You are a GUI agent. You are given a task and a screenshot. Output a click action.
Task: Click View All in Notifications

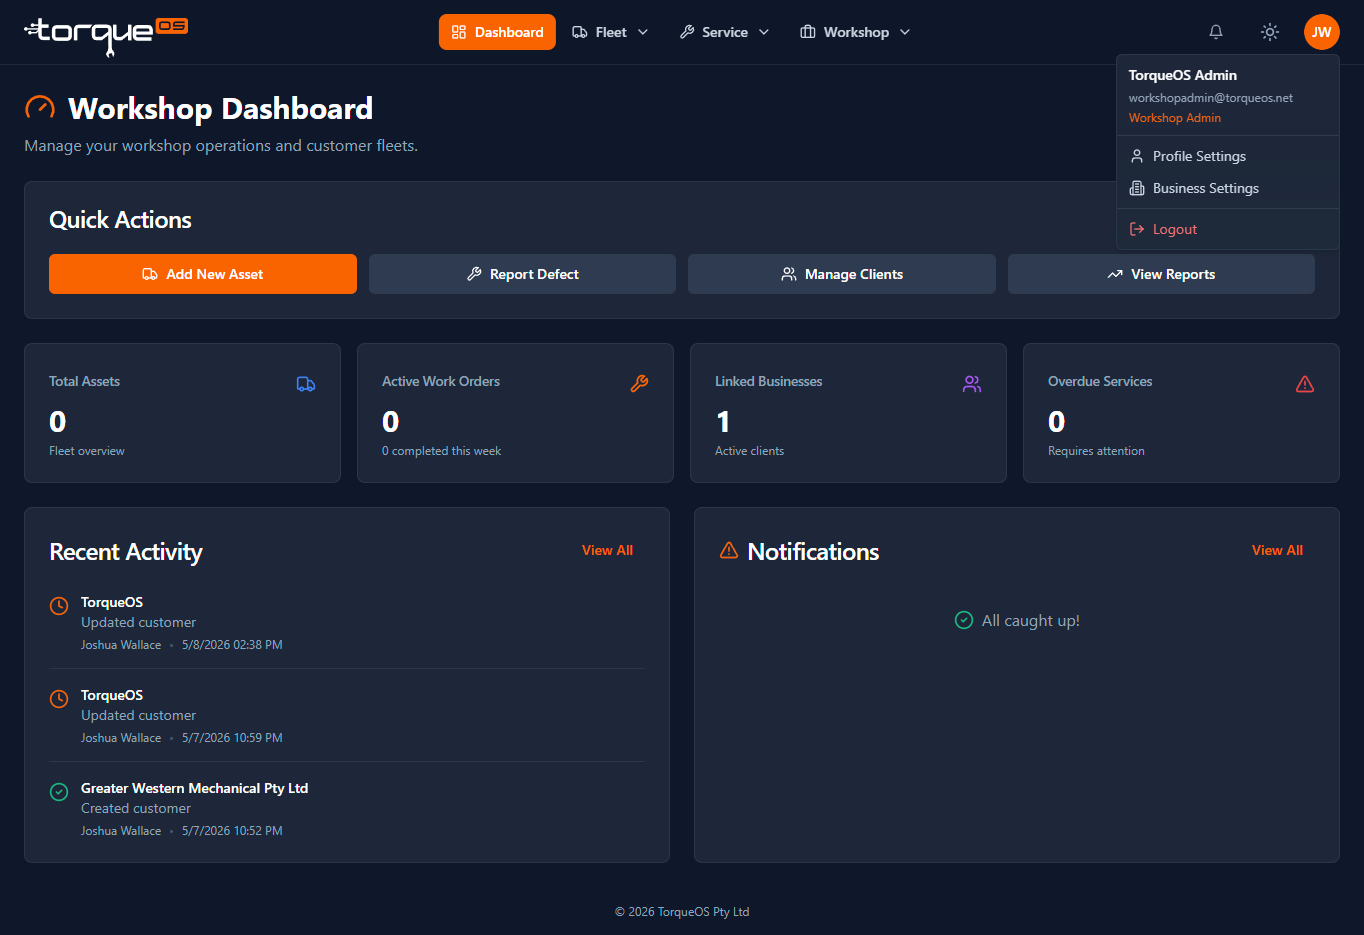(1277, 550)
